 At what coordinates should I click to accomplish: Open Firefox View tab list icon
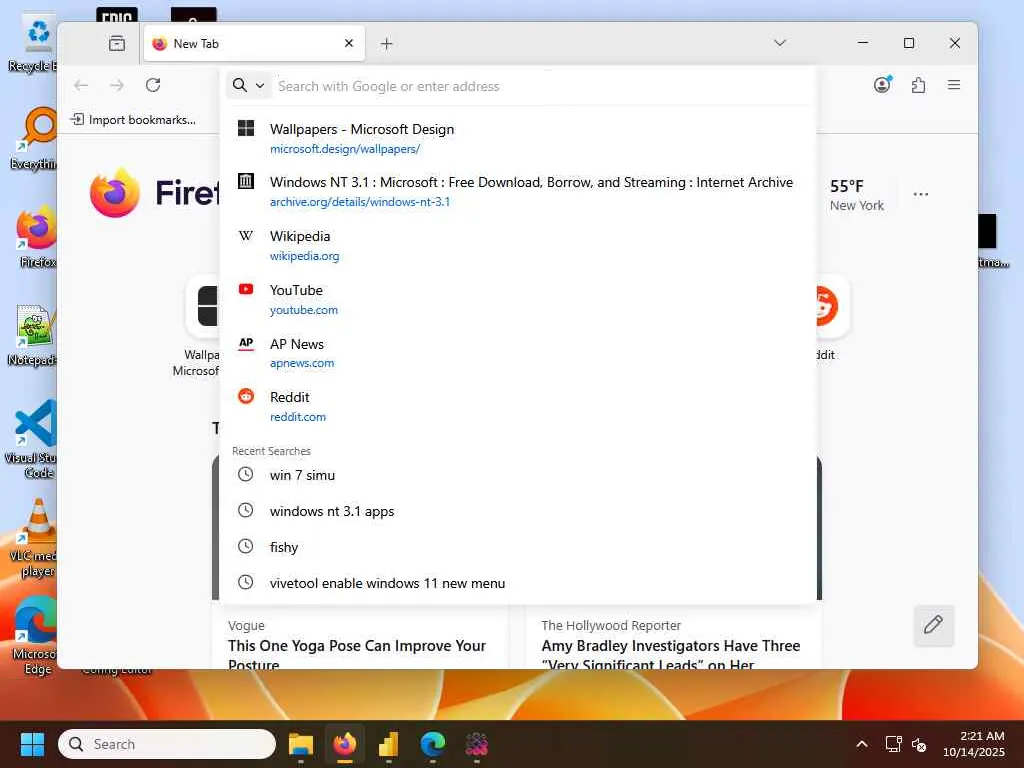click(x=117, y=43)
